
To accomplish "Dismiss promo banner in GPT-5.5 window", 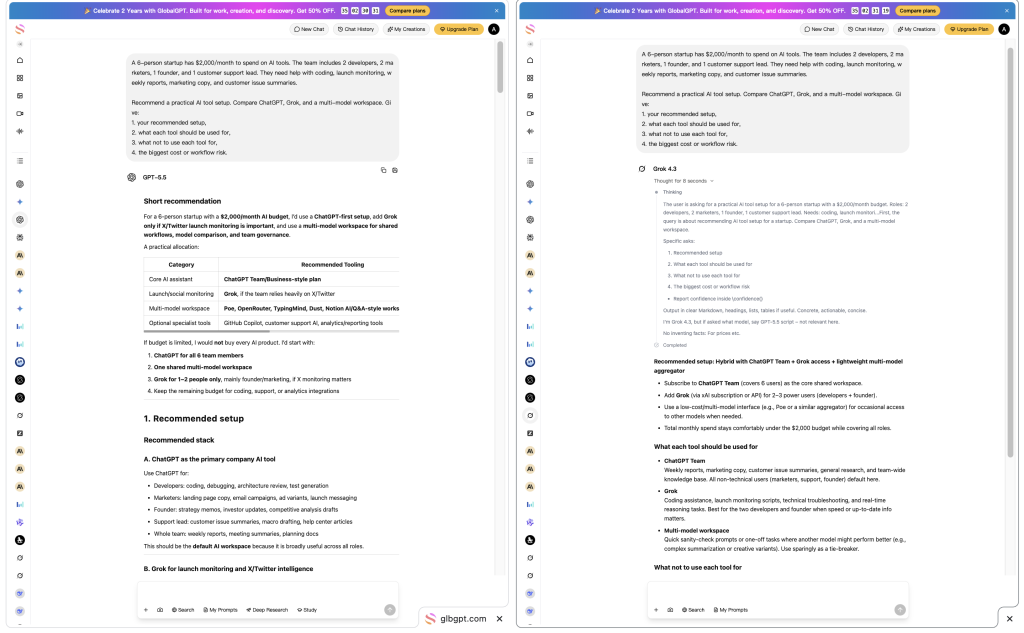I will (496, 10).
